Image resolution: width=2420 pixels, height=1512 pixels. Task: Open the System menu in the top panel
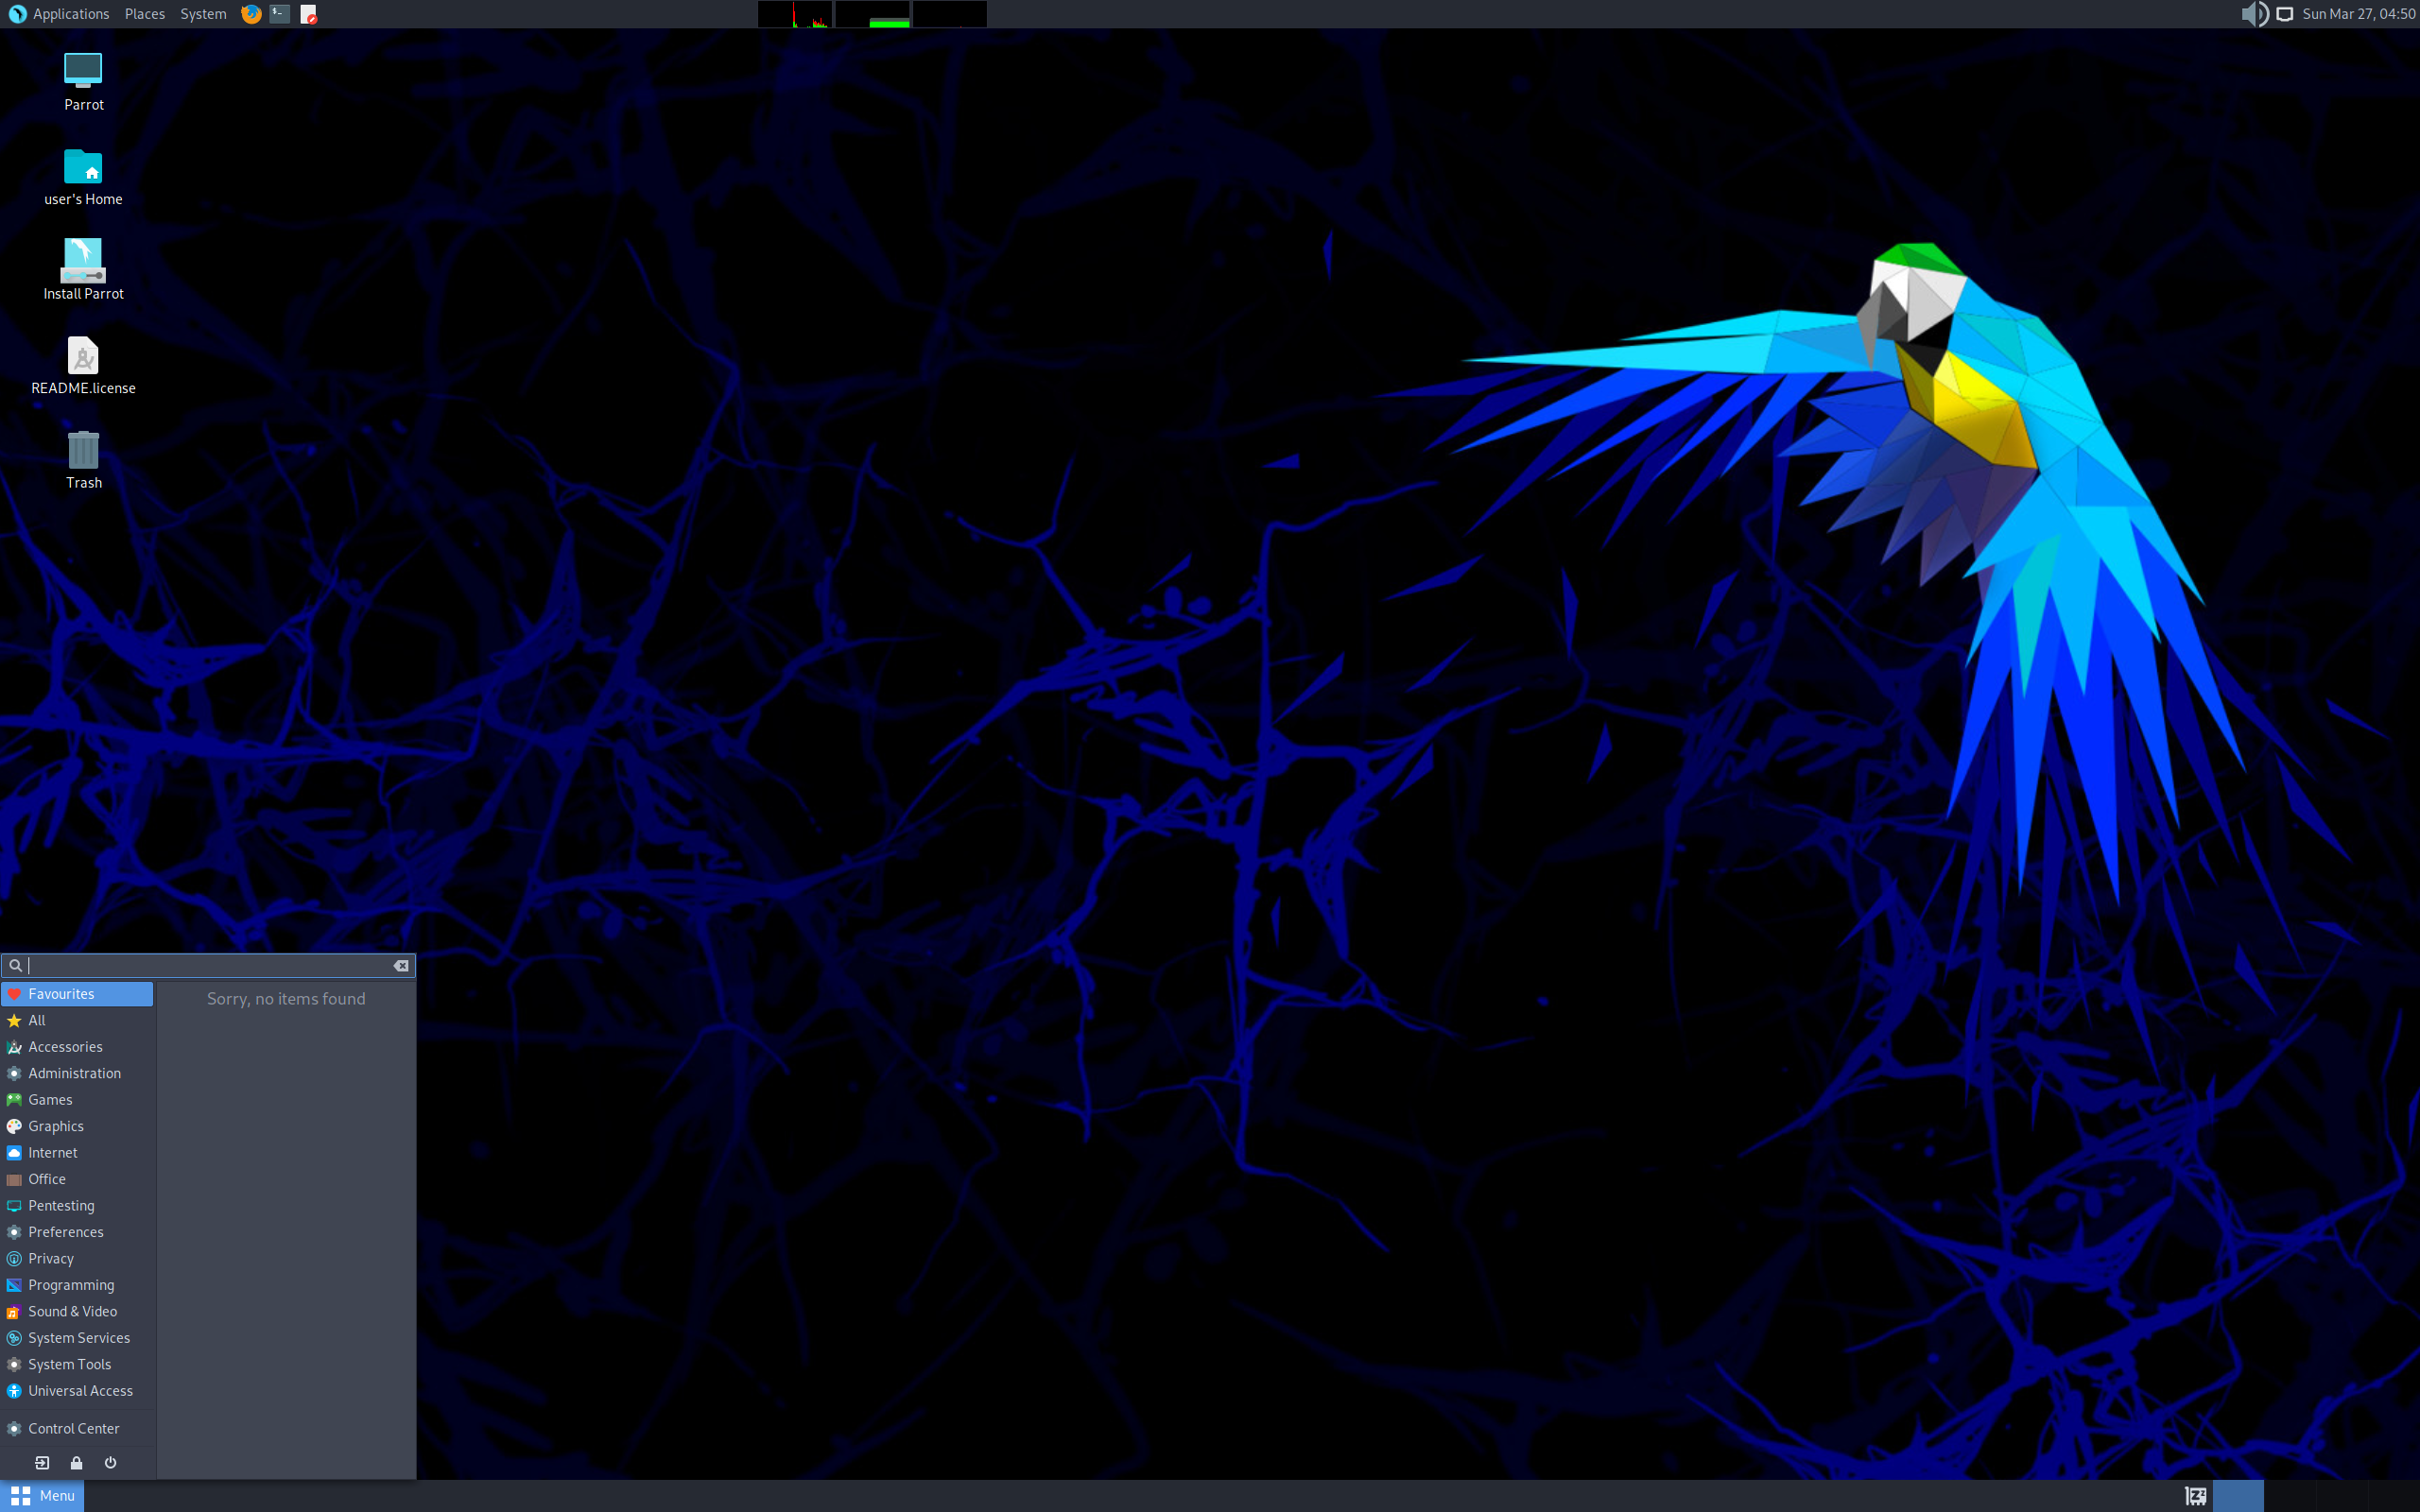point(203,13)
